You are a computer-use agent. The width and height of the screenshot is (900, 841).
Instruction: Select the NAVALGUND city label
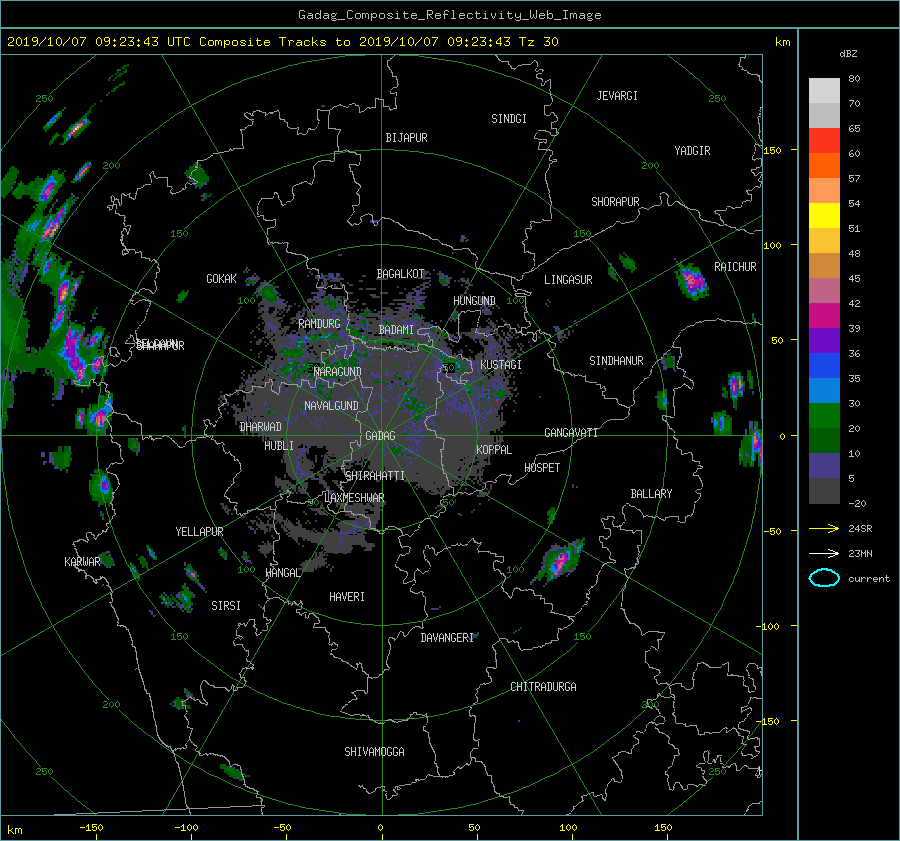click(331, 406)
